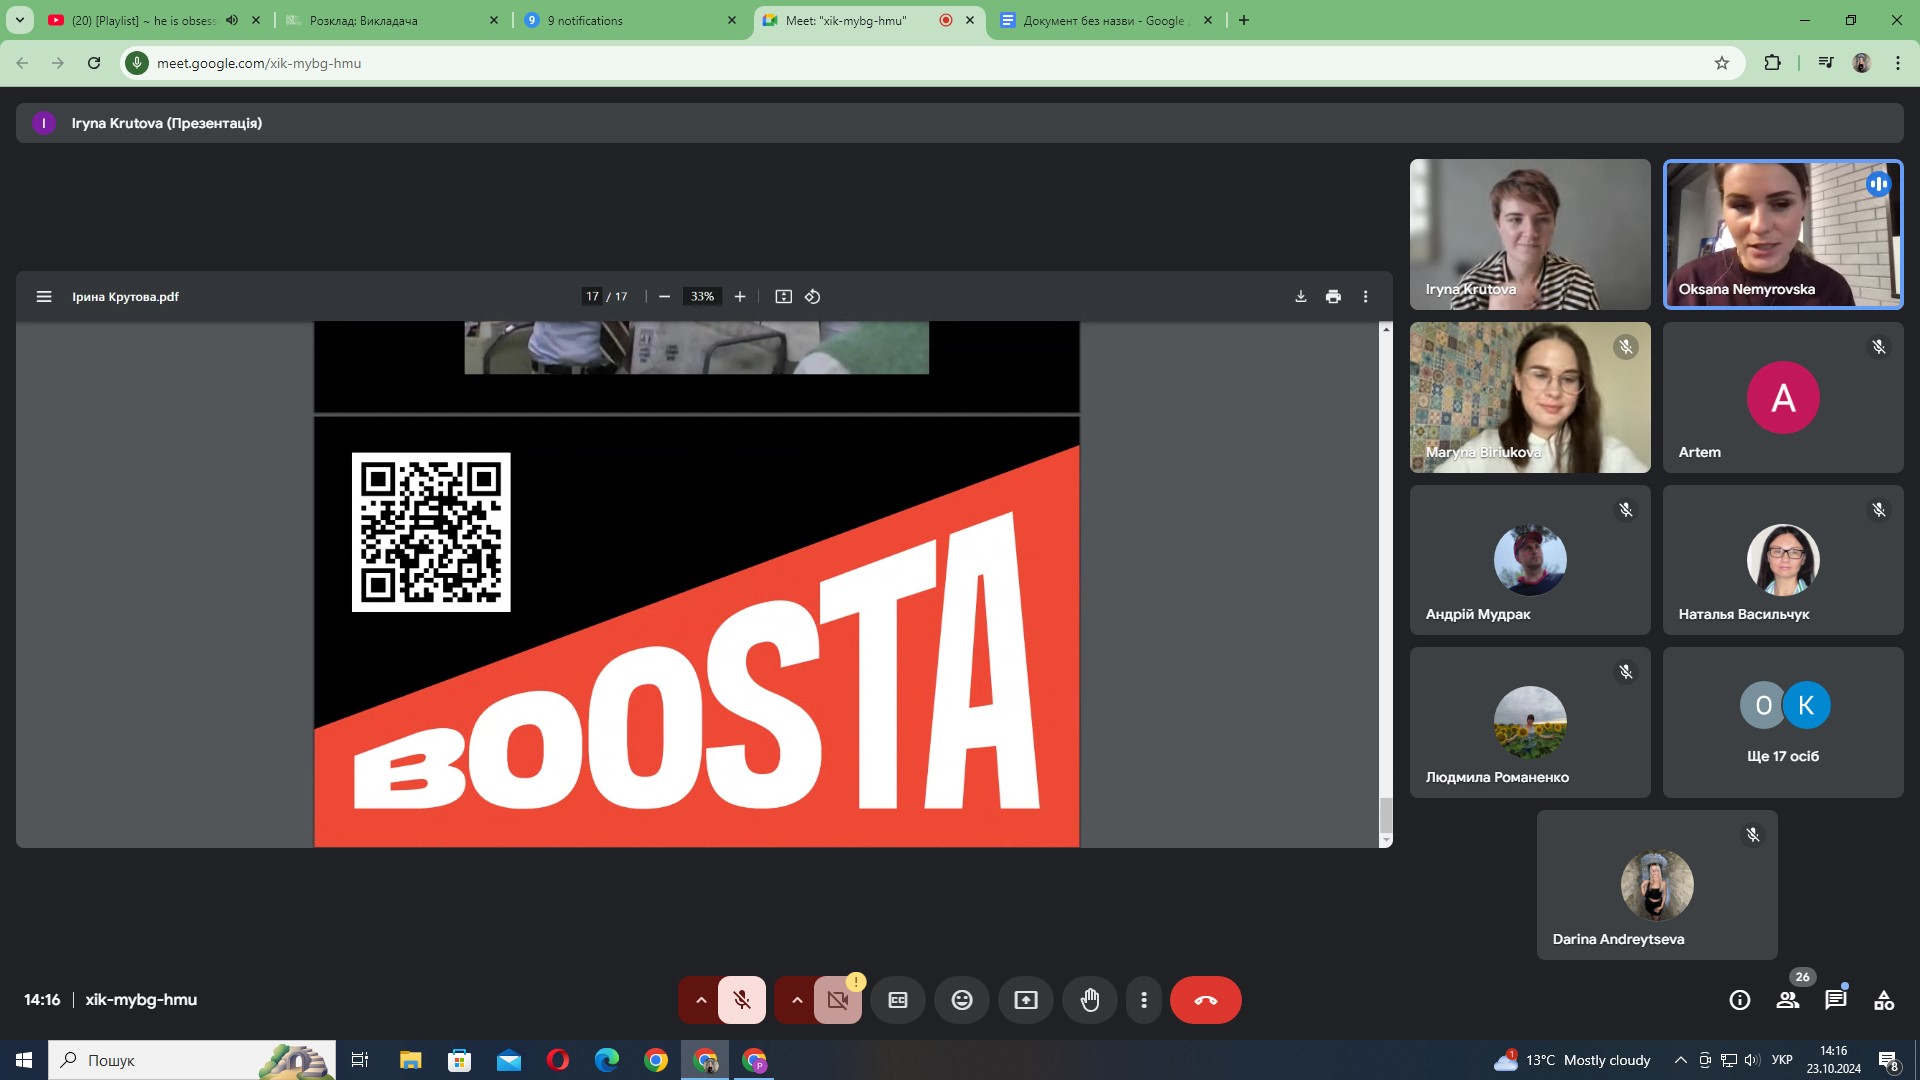Open the Chrome profile avatar
The image size is (1920, 1080).
point(1862,63)
